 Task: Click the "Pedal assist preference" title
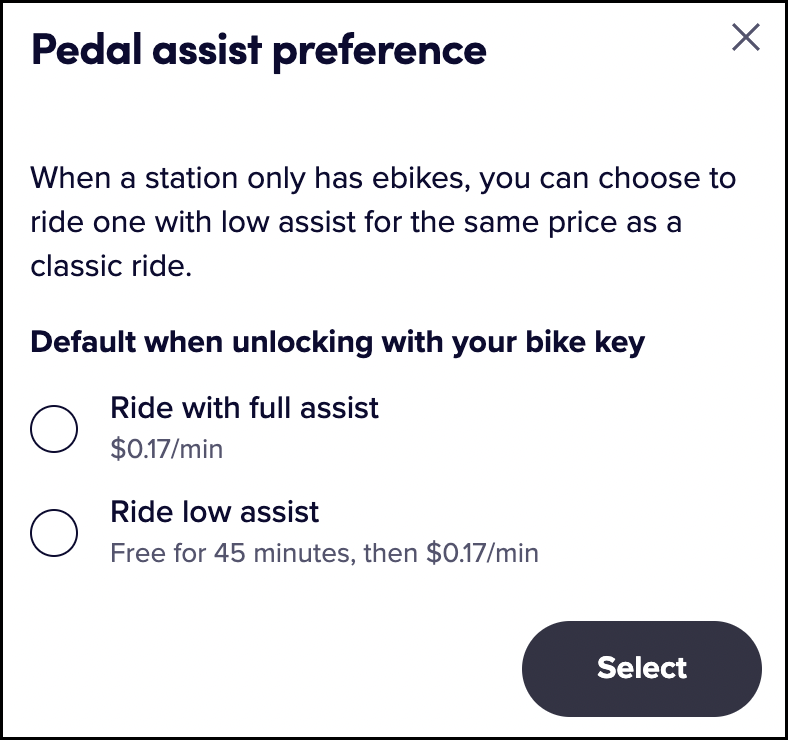[x=259, y=49]
